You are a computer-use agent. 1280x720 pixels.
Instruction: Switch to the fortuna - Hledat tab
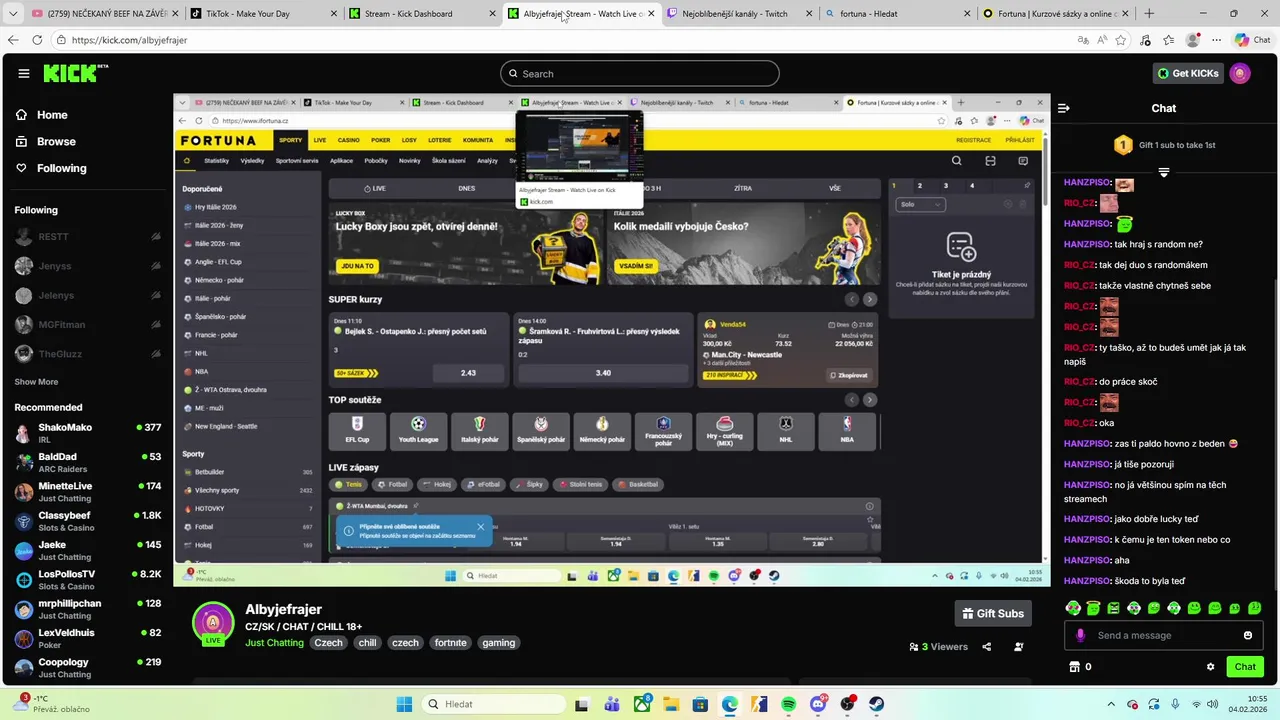click(897, 14)
